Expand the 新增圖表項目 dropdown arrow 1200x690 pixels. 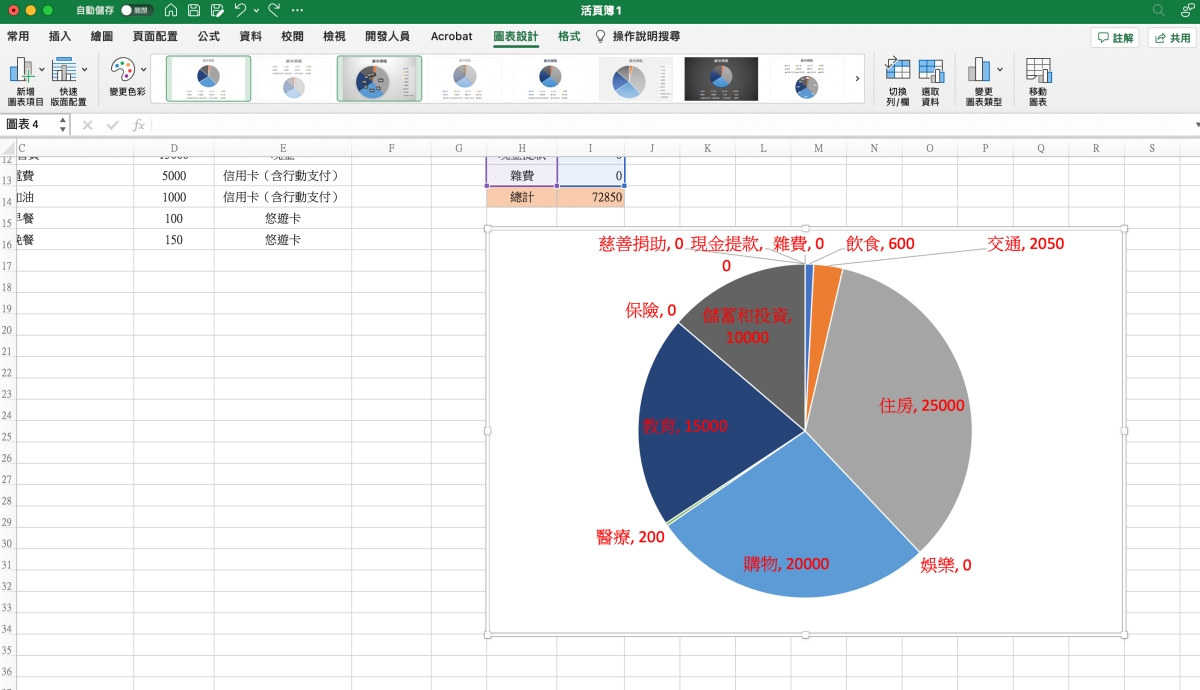pos(42,70)
